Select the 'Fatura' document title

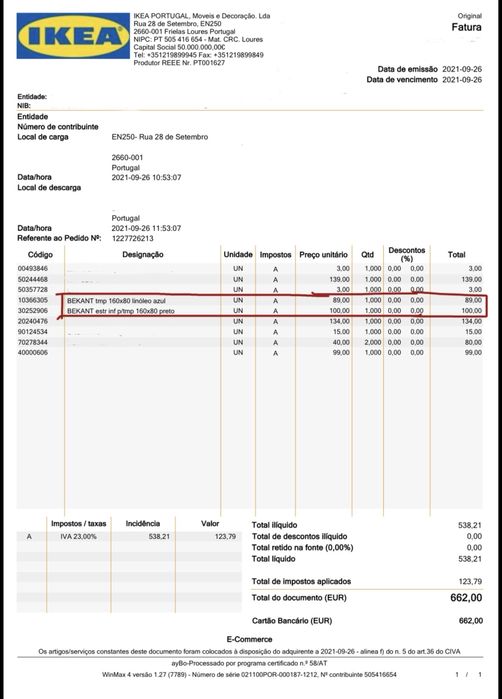pyautogui.click(x=466, y=27)
